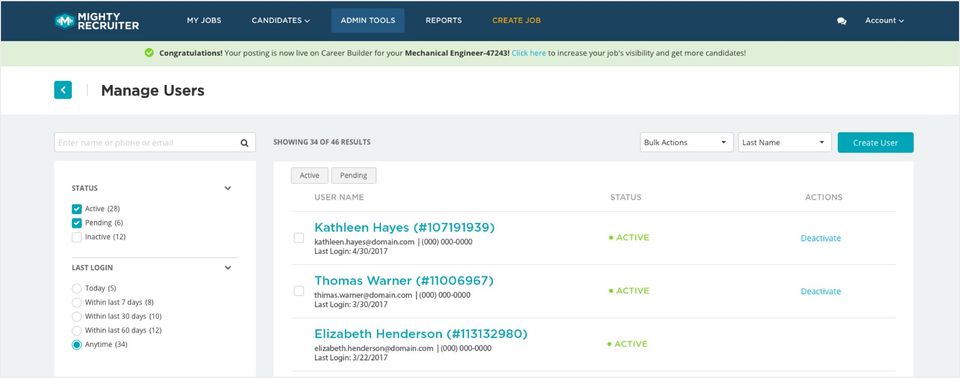This screenshot has height=378, width=960.
Task: Select Kathleen Hayes row checkbox
Action: [299, 238]
